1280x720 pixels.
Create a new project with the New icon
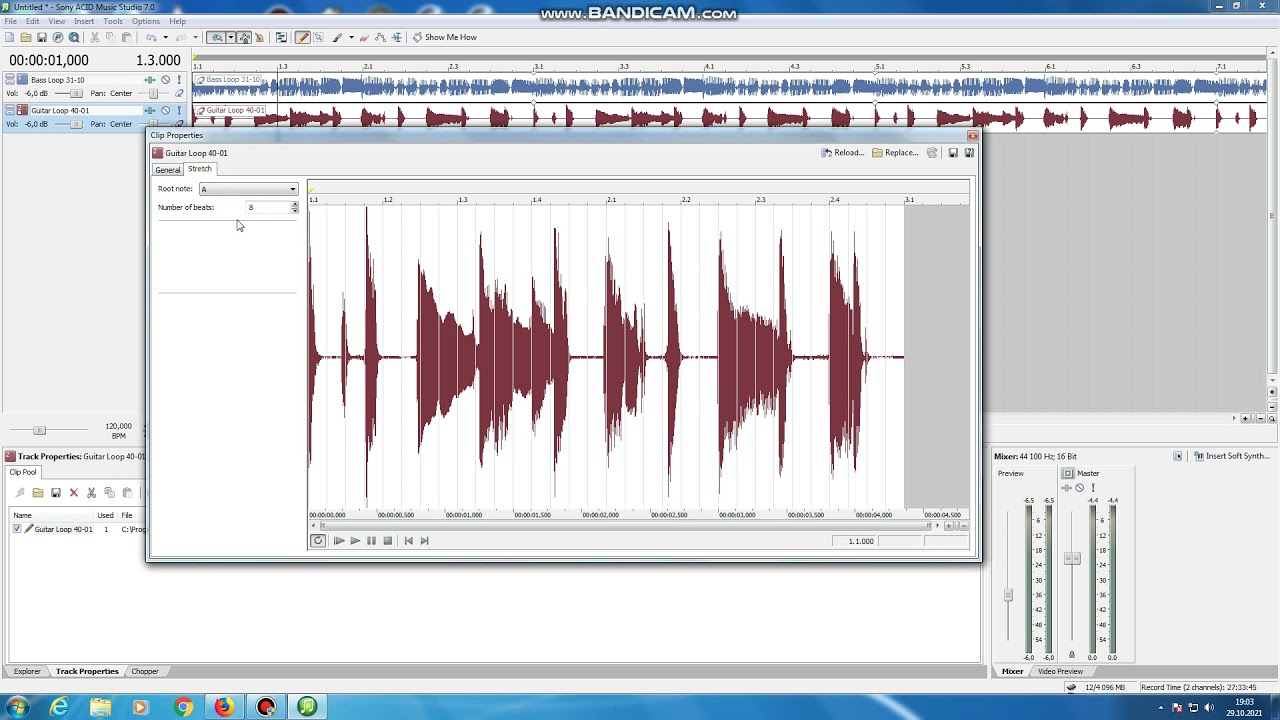pos(9,37)
